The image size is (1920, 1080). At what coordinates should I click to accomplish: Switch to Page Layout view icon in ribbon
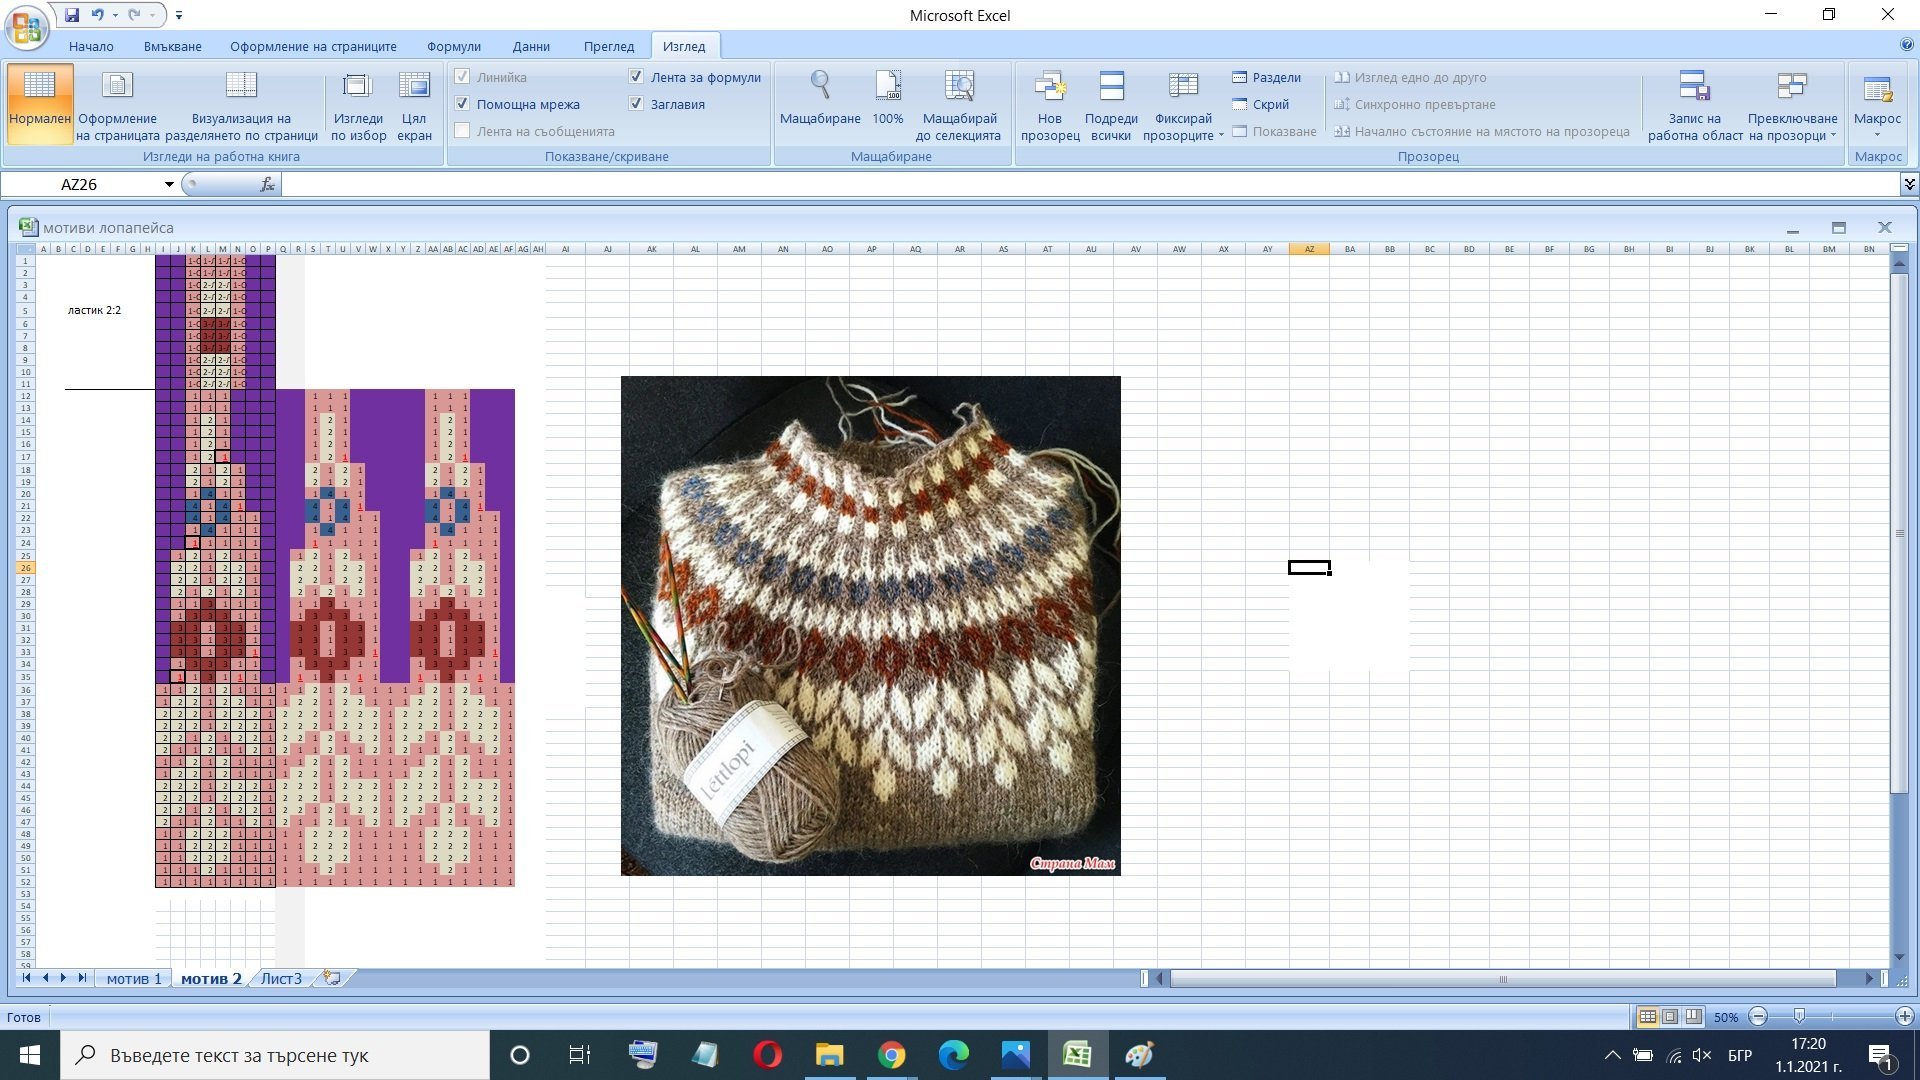pyautogui.click(x=117, y=87)
